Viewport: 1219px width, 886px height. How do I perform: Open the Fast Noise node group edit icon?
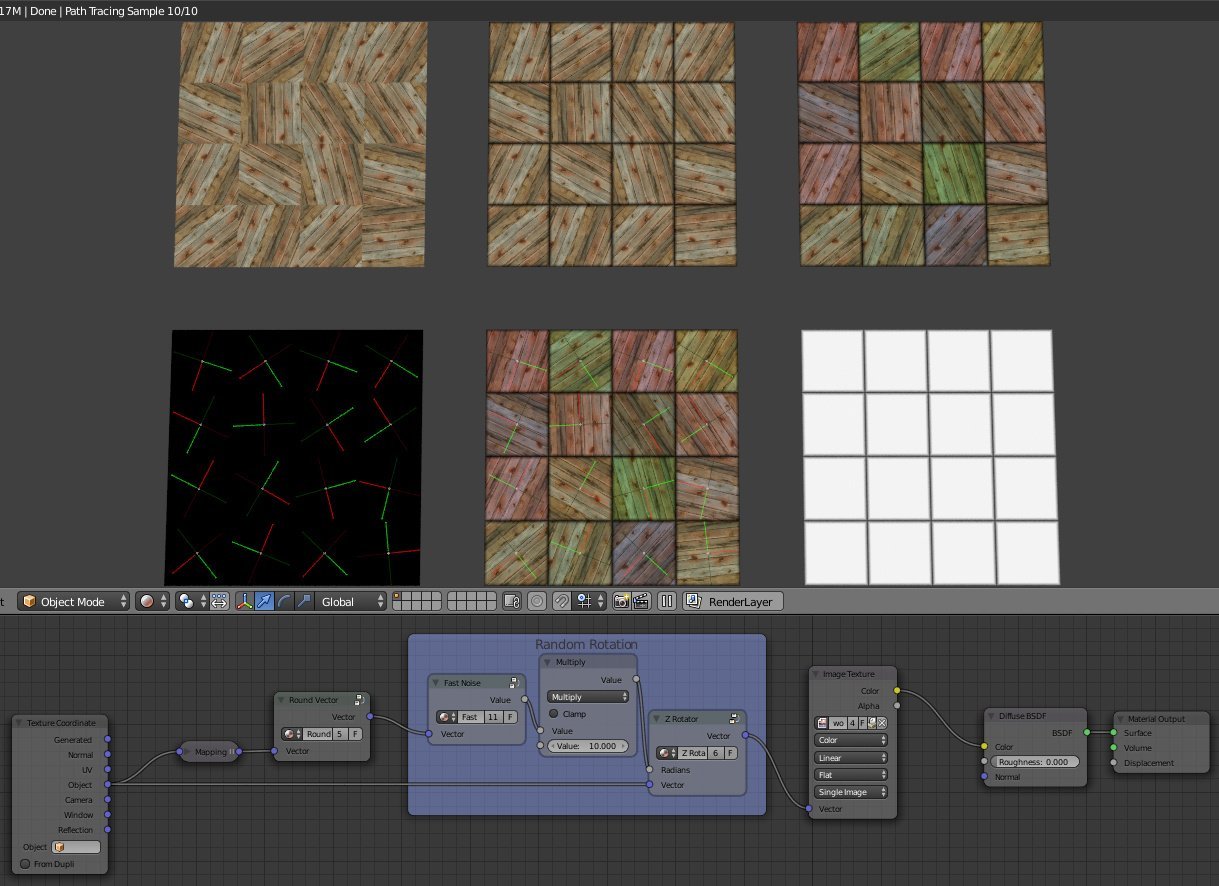[x=516, y=682]
